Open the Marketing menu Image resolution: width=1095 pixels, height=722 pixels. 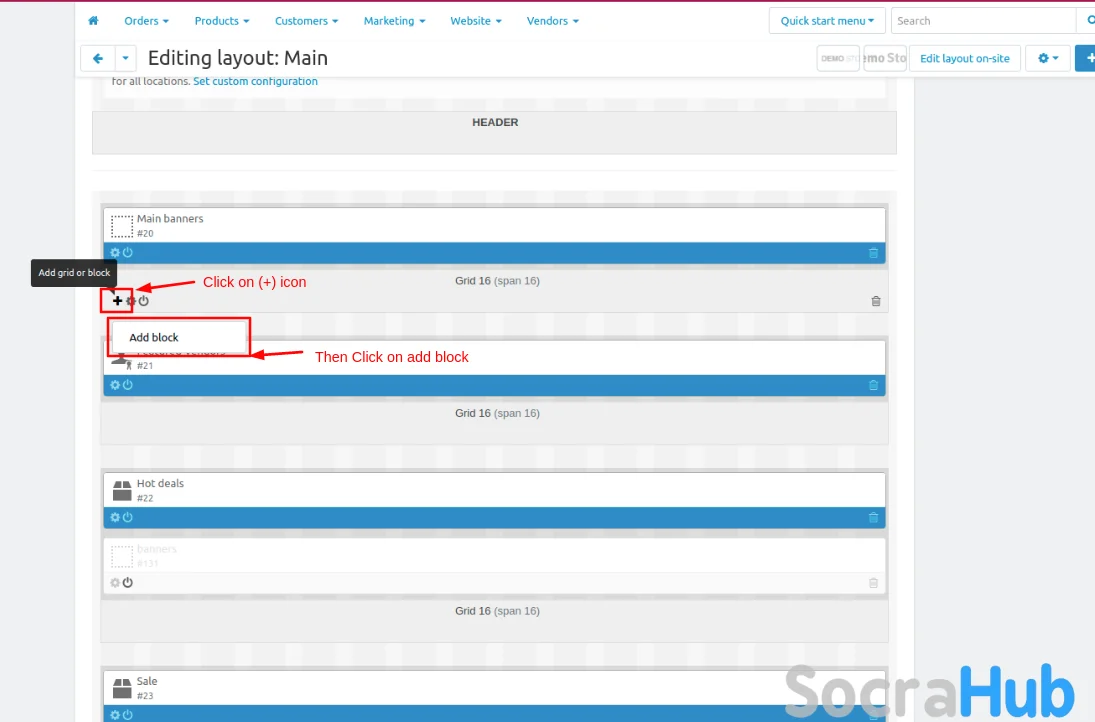[x=394, y=21]
